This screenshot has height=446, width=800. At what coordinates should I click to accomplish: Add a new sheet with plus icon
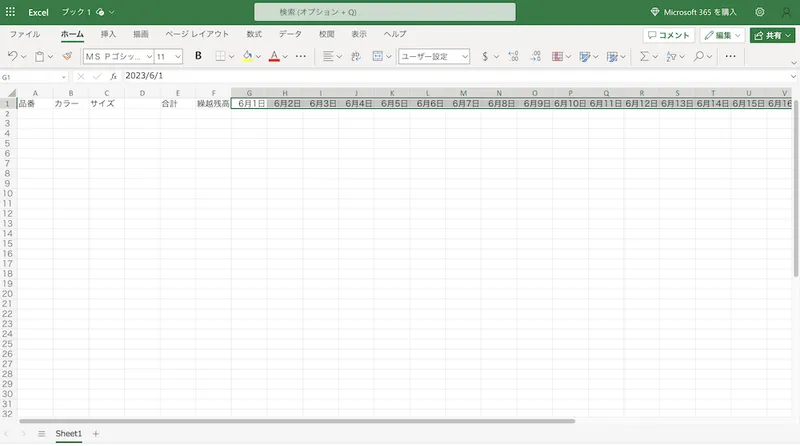click(95, 434)
